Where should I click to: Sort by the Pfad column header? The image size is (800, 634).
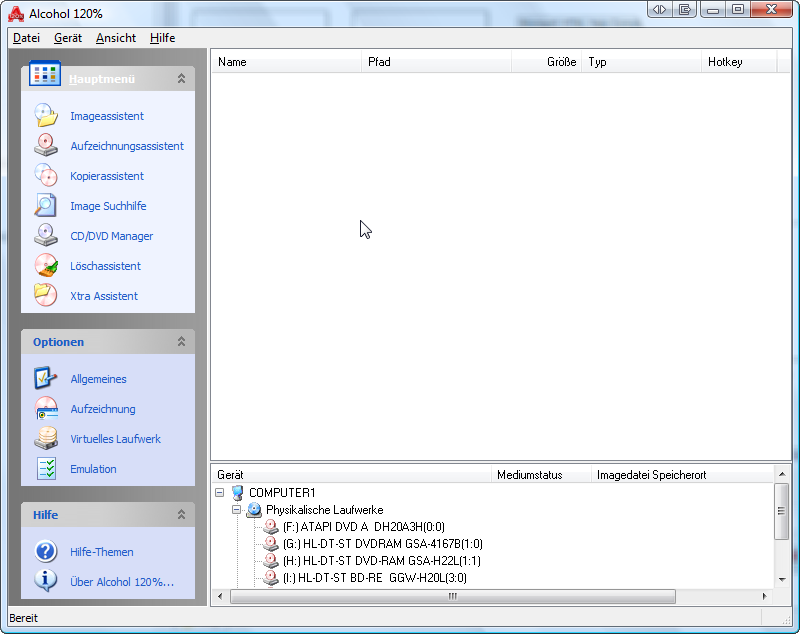(436, 62)
